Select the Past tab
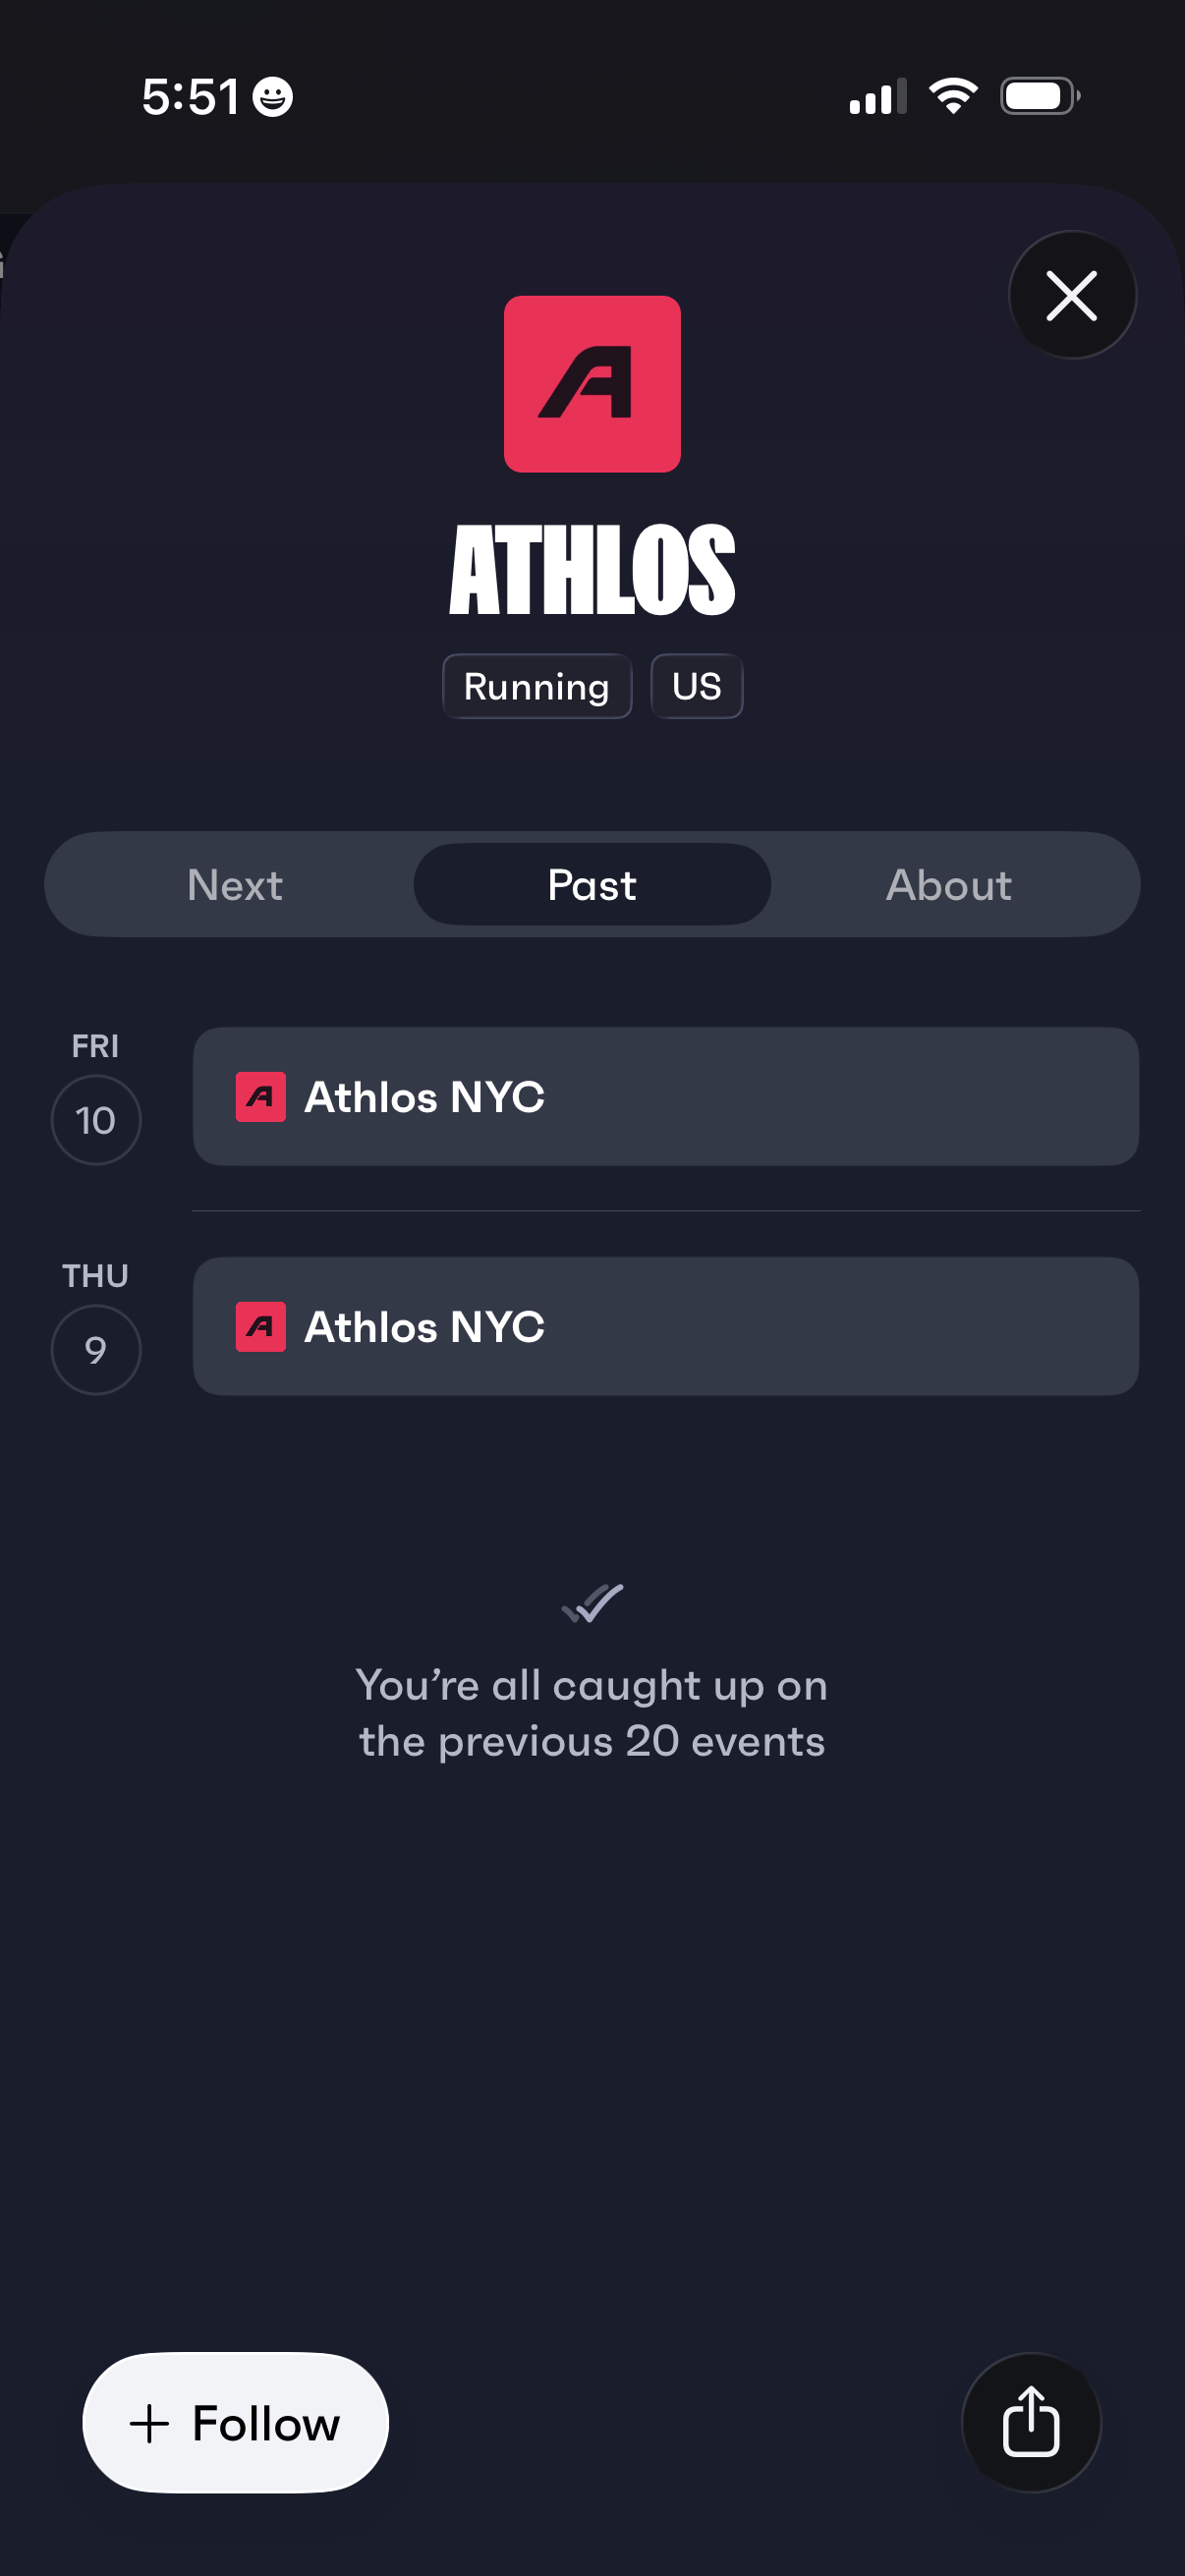1185x2576 pixels. [x=591, y=884]
